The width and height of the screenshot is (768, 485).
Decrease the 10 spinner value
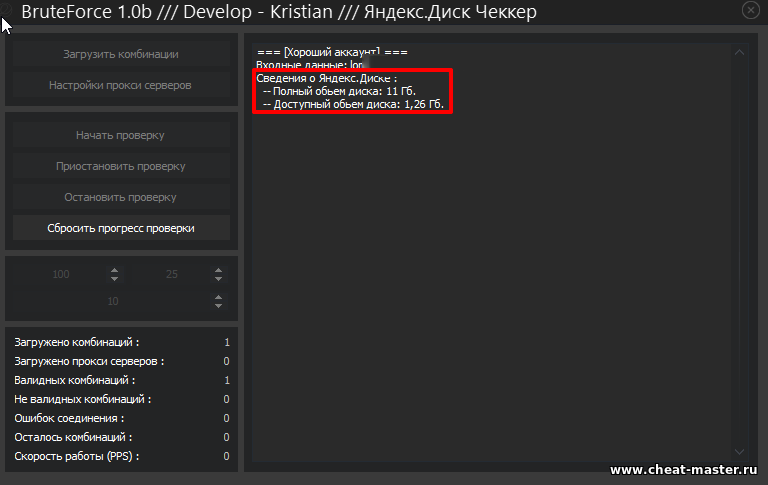pos(218,306)
